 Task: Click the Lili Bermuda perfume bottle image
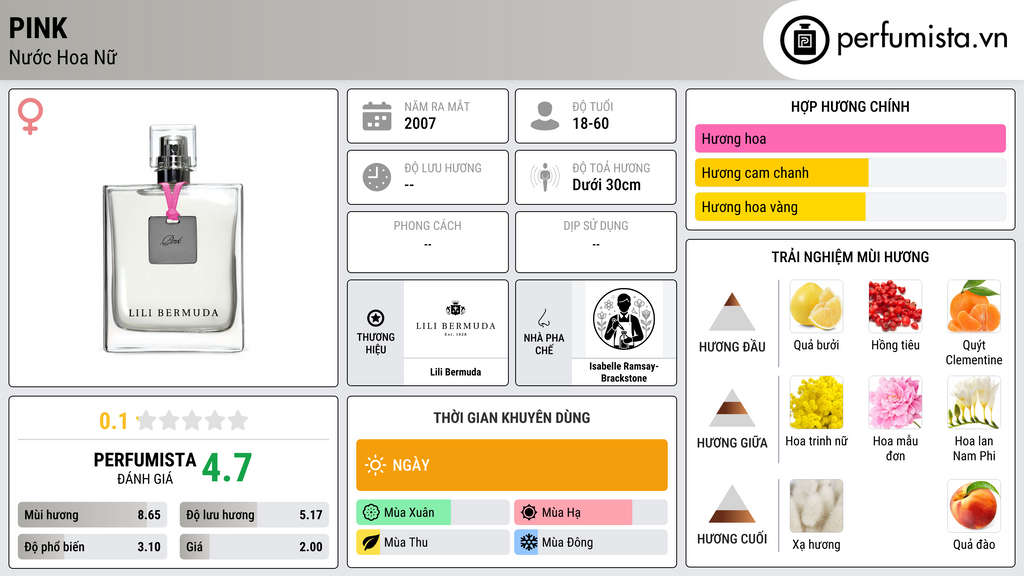pos(173,238)
